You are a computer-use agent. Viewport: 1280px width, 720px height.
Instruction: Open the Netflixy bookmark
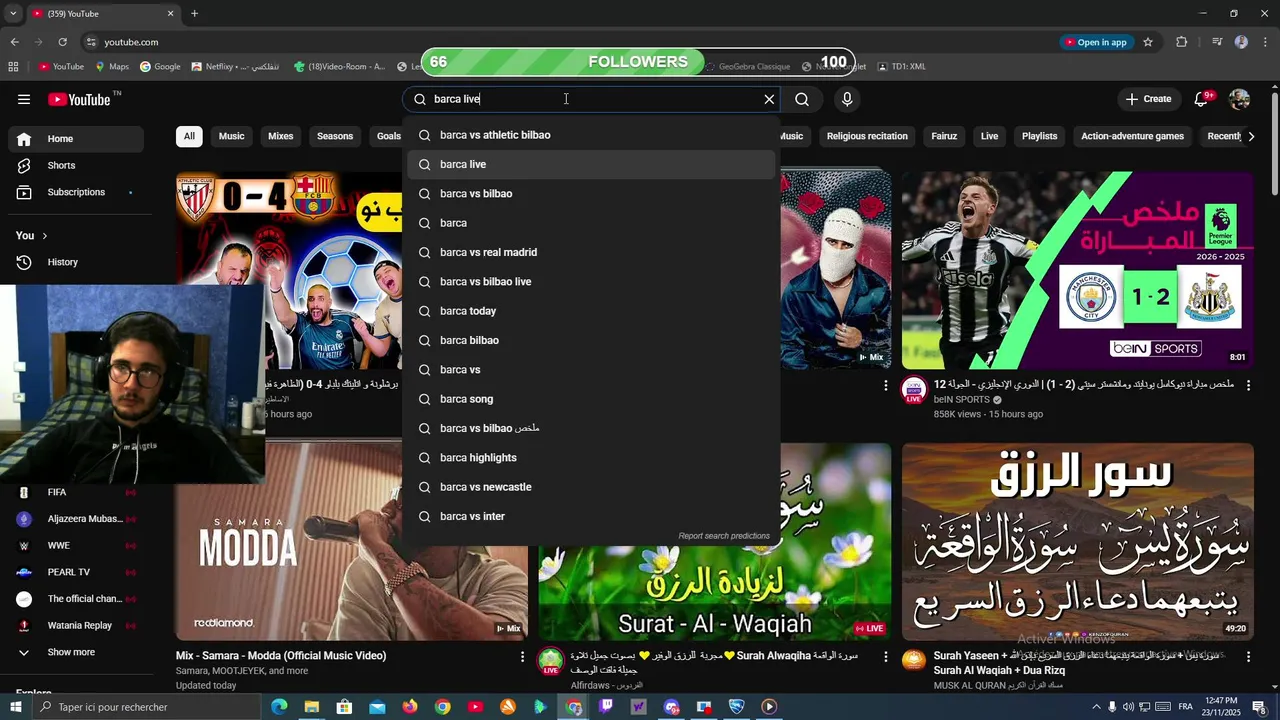coord(234,67)
